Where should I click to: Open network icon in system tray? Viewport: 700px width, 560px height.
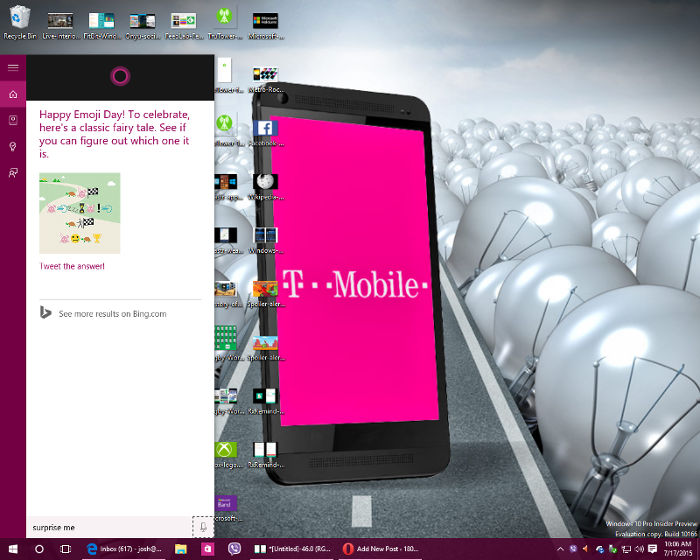pos(627,548)
